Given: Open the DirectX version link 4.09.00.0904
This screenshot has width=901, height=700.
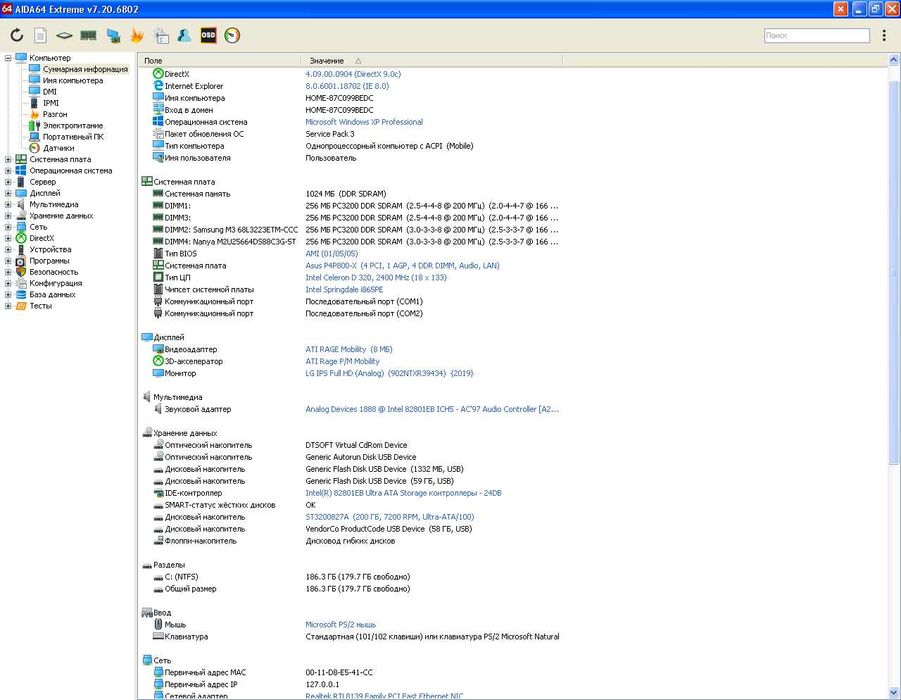Looking at the screenshot, I should tap(353, 74).
